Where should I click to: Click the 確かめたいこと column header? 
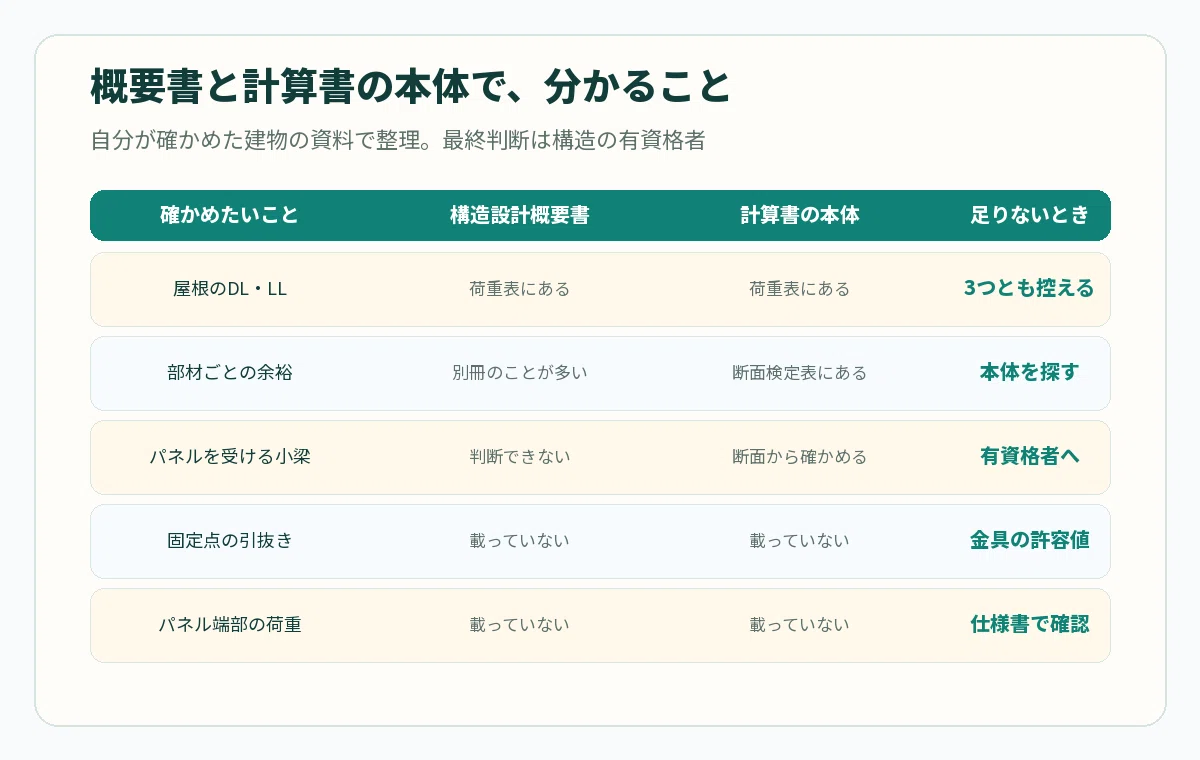pyautogui.click(x=229, y=215)
